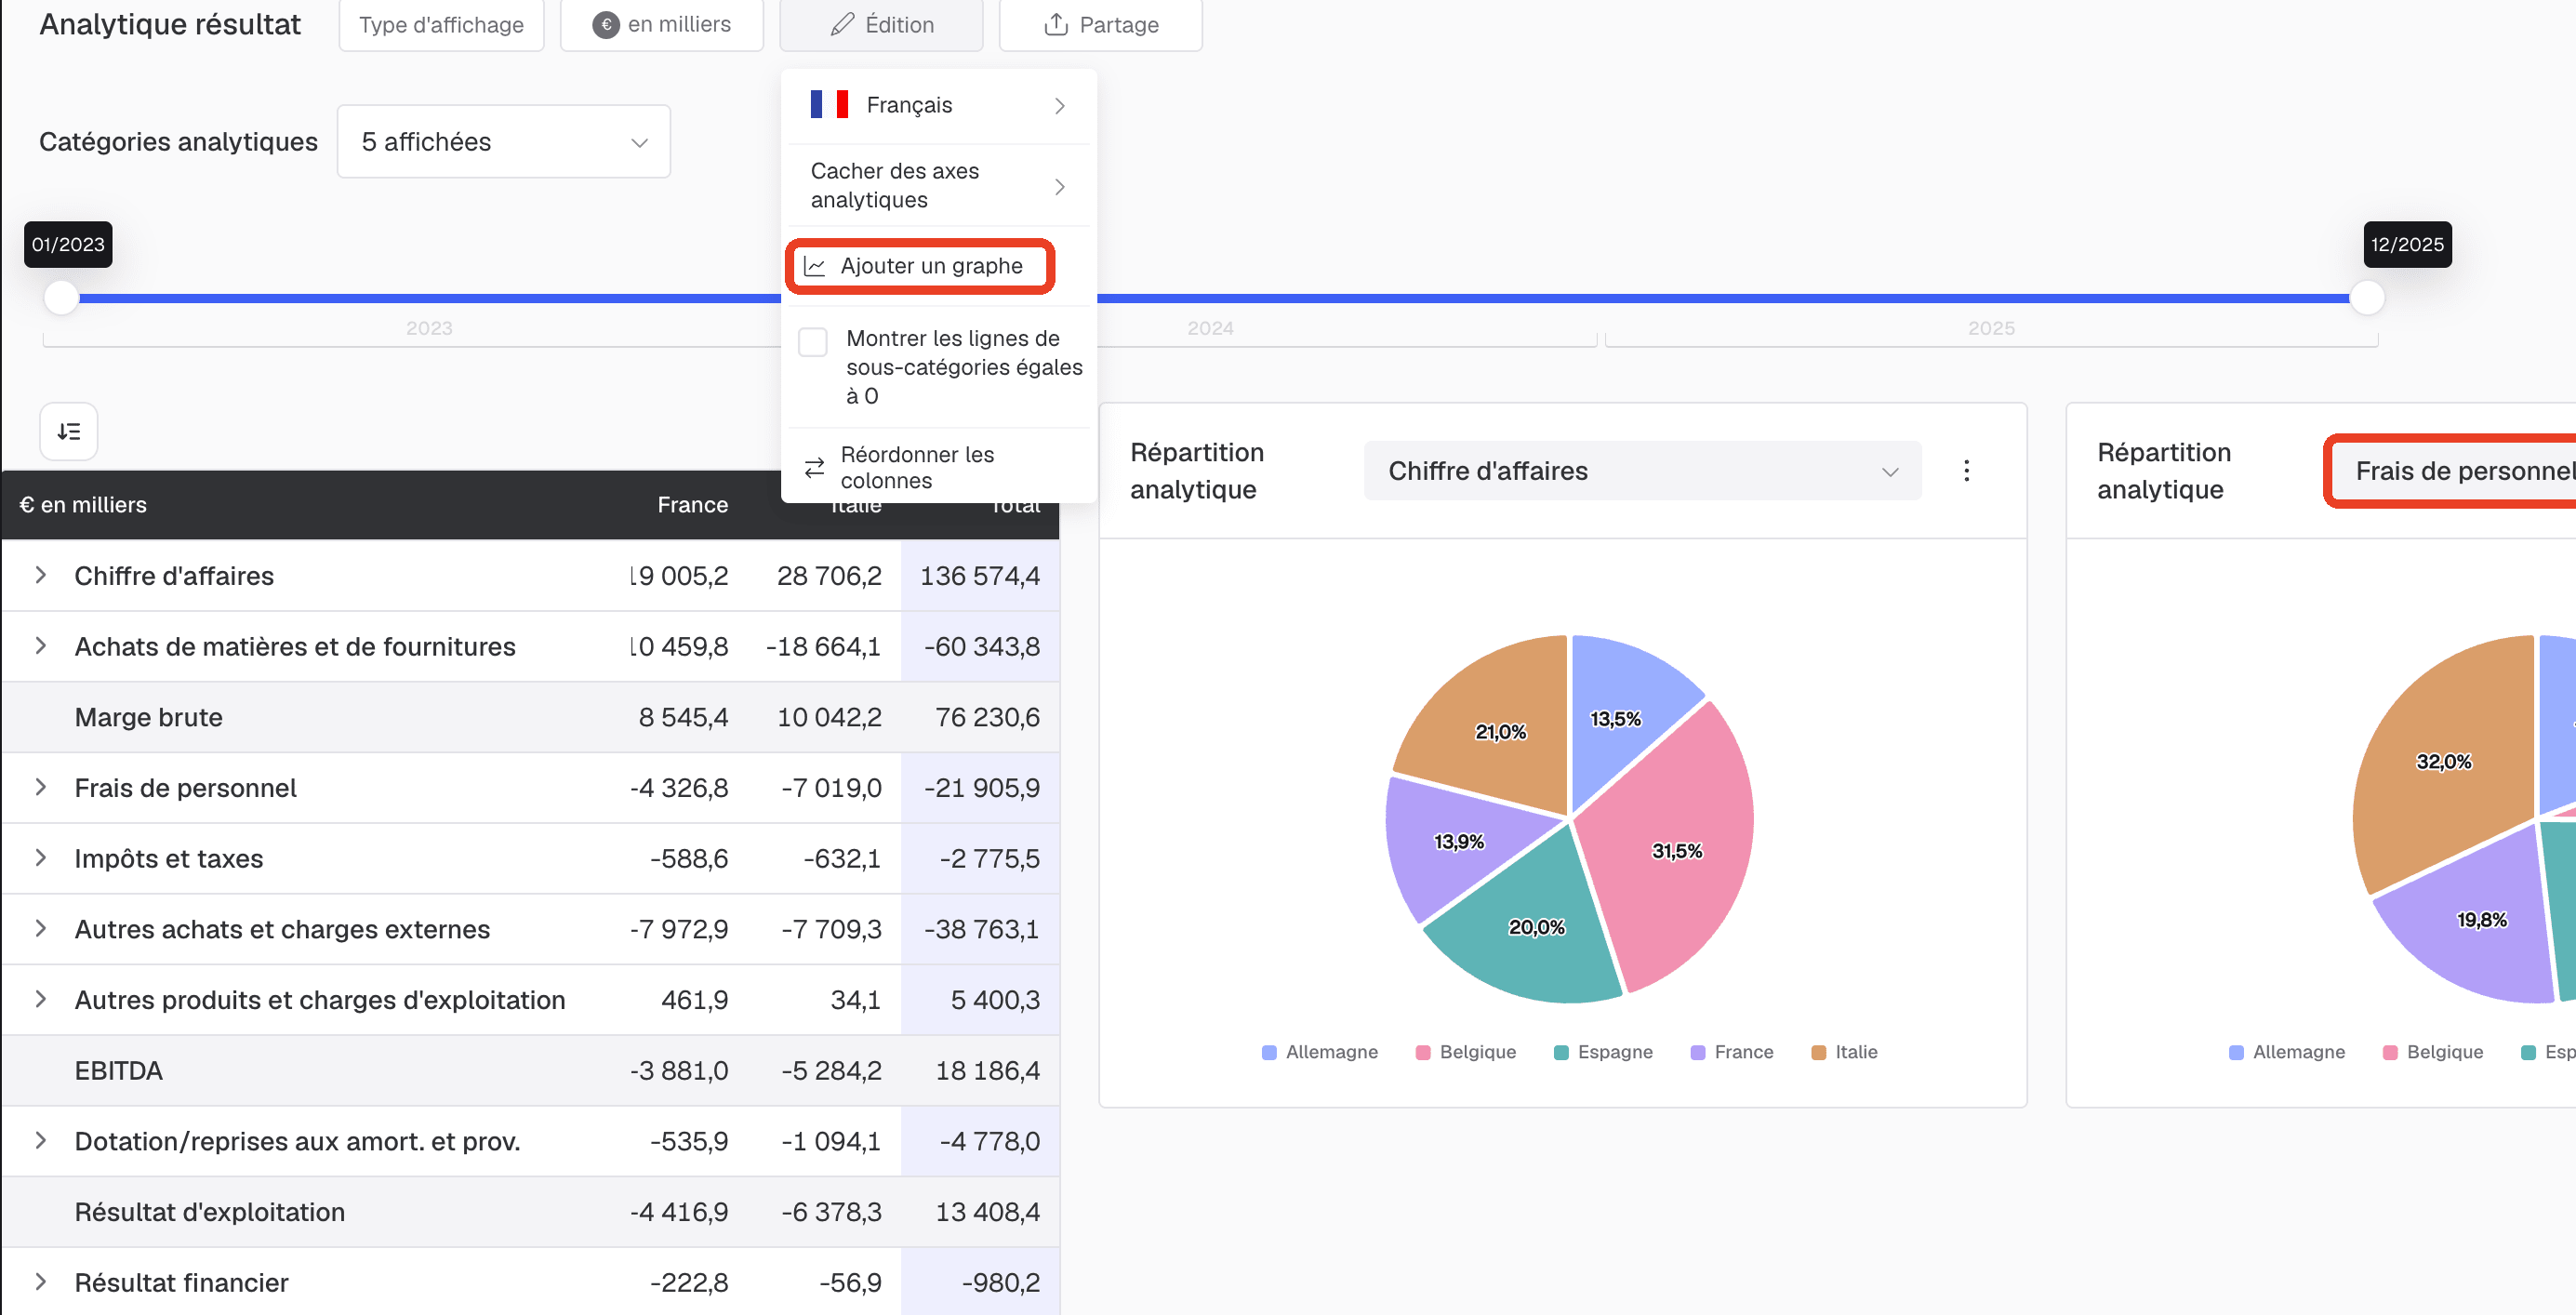Click the France column header
2576x1315 pixels.
(692, 505)
